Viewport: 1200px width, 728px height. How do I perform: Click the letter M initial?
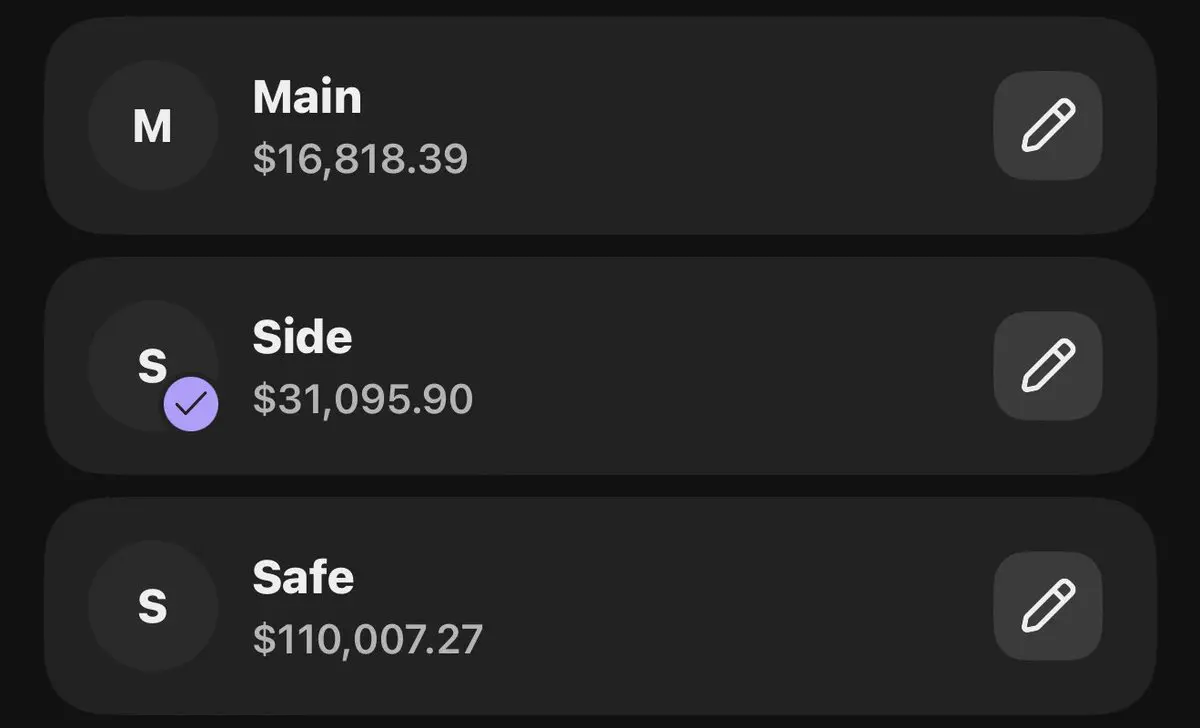click(x=152, y=127)
